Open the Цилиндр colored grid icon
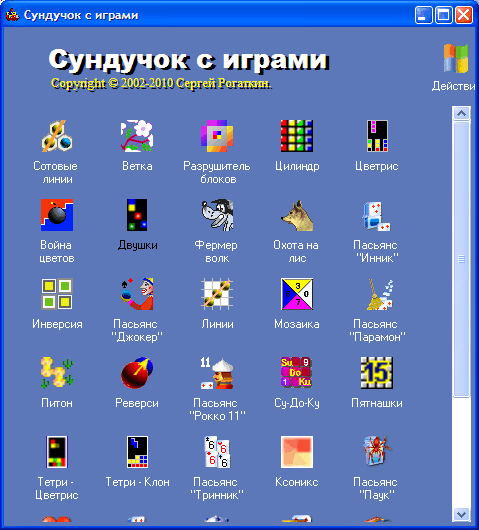 pos(297,136)
